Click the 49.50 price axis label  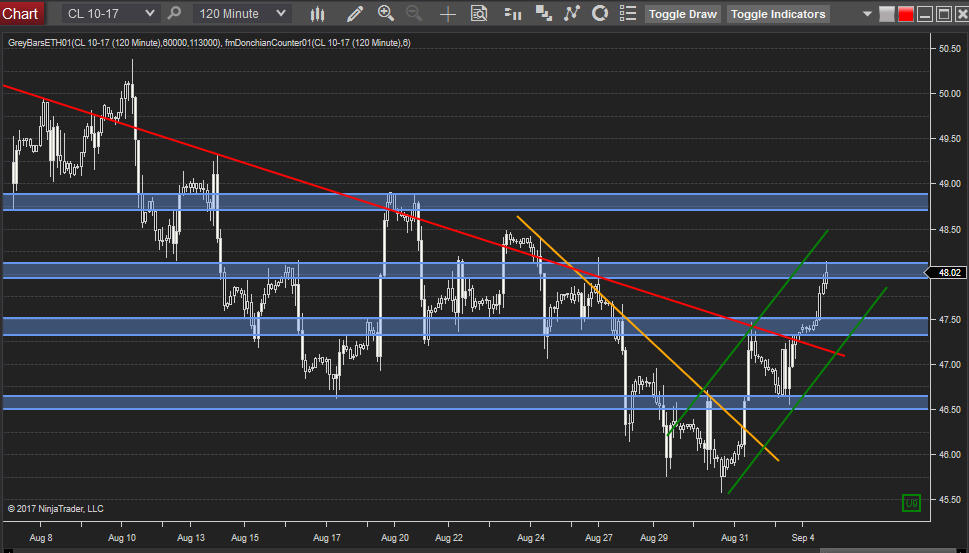pos(949,138)
